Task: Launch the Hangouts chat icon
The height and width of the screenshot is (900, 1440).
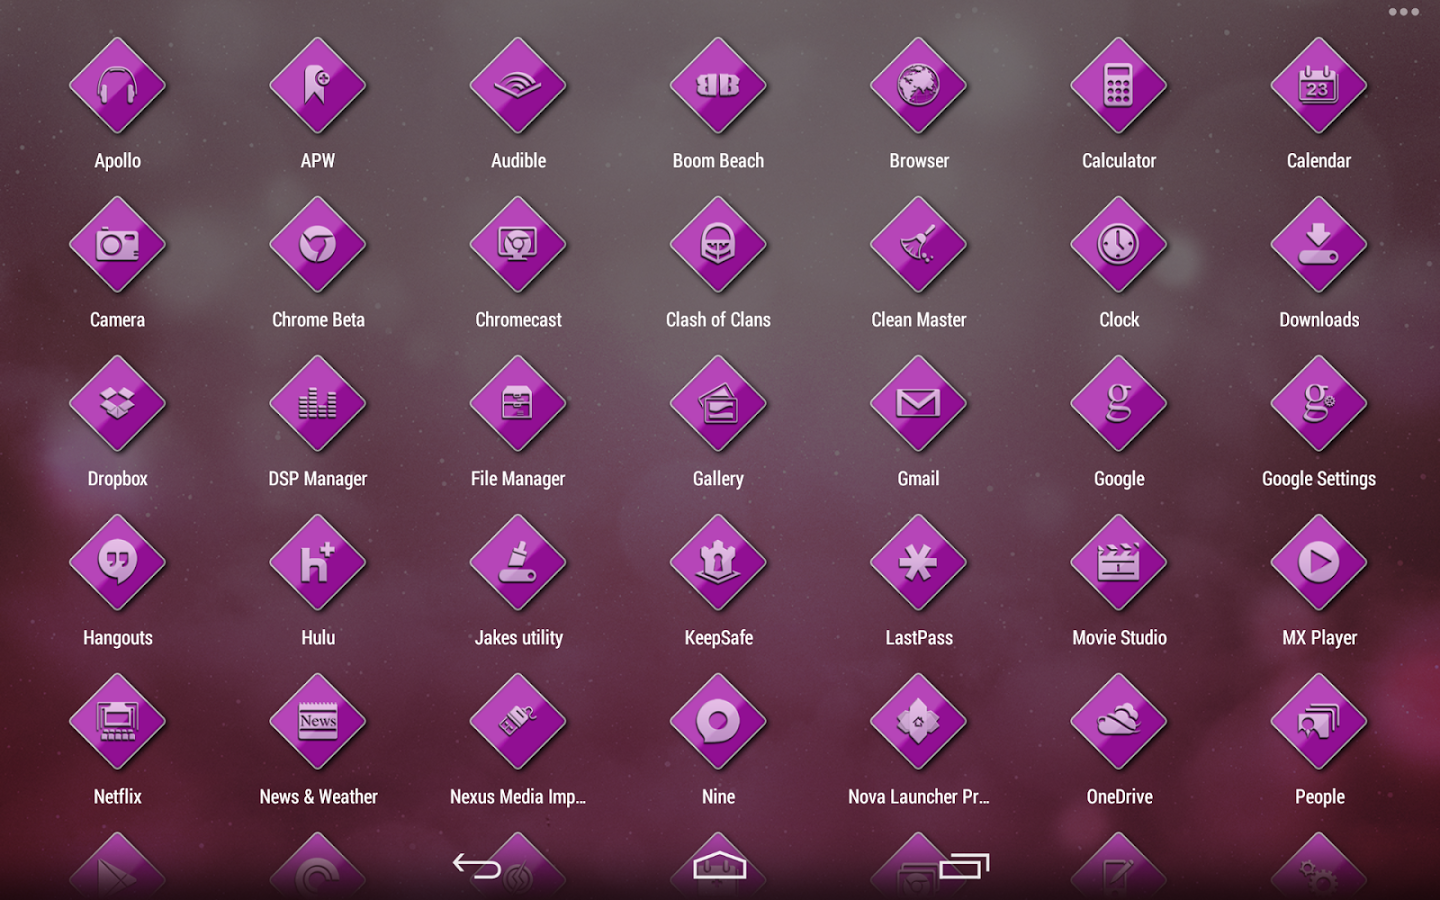Action: [x=117, y=563]
